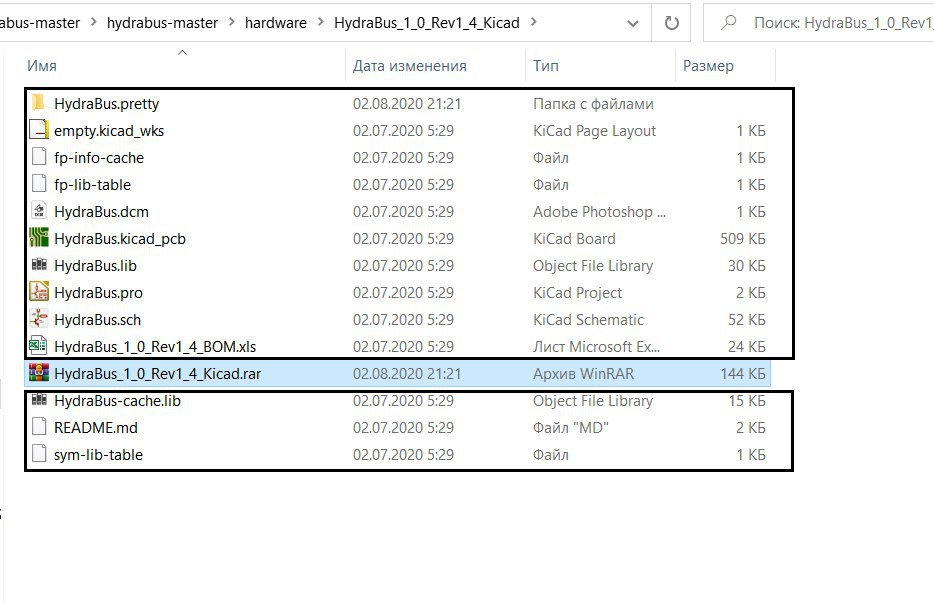Expand chevron after hardware breadcrumb

(320, 22)
